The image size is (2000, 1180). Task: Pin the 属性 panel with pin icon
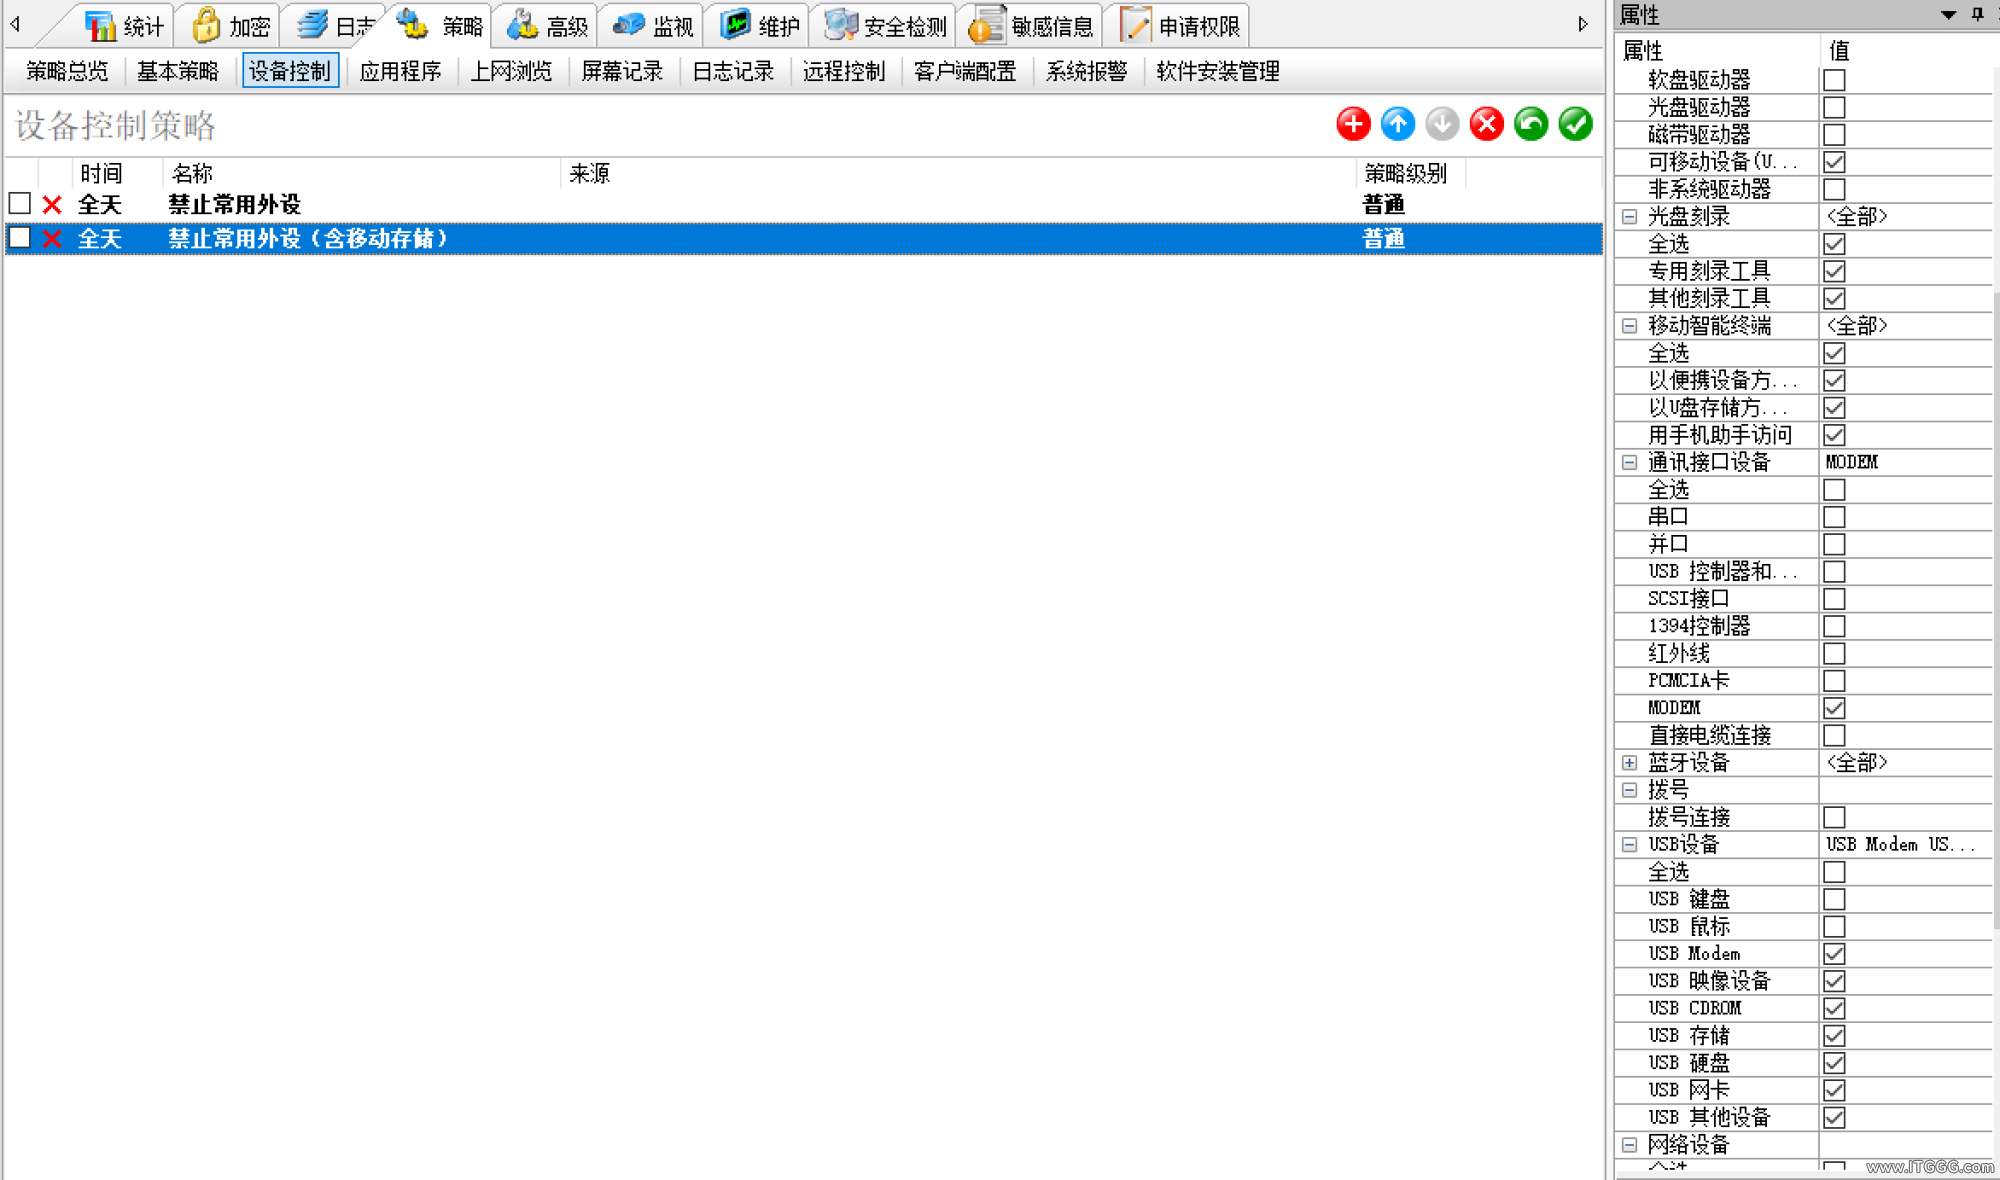tap(1977, 14)
